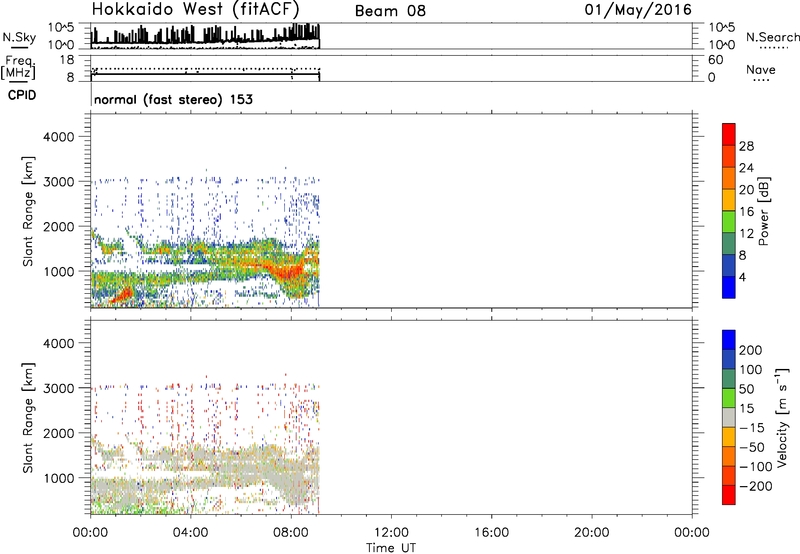The width and height of the screenshot is (800, 554).
Task: Select the "Slant Range [km]" label of velocity panel
Action: (28, 418)
